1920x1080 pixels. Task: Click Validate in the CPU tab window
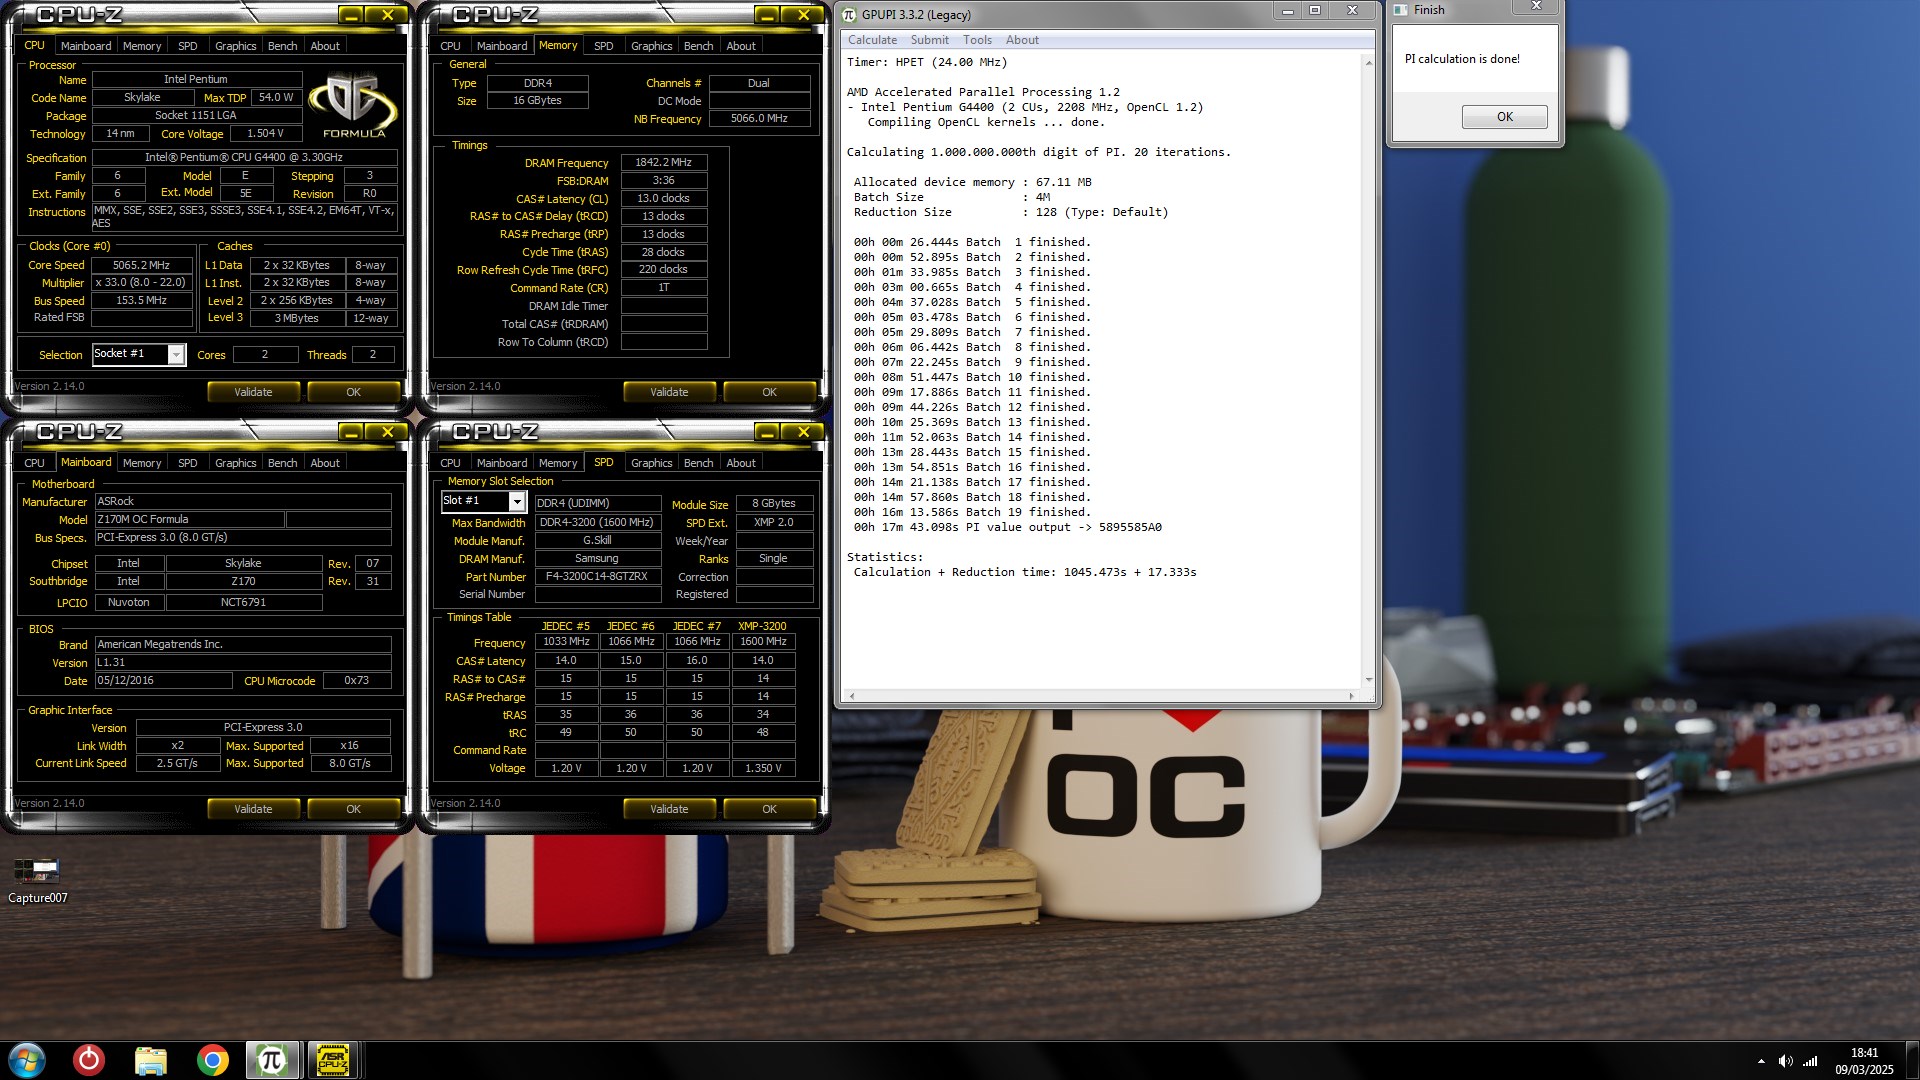coord(253,392)
